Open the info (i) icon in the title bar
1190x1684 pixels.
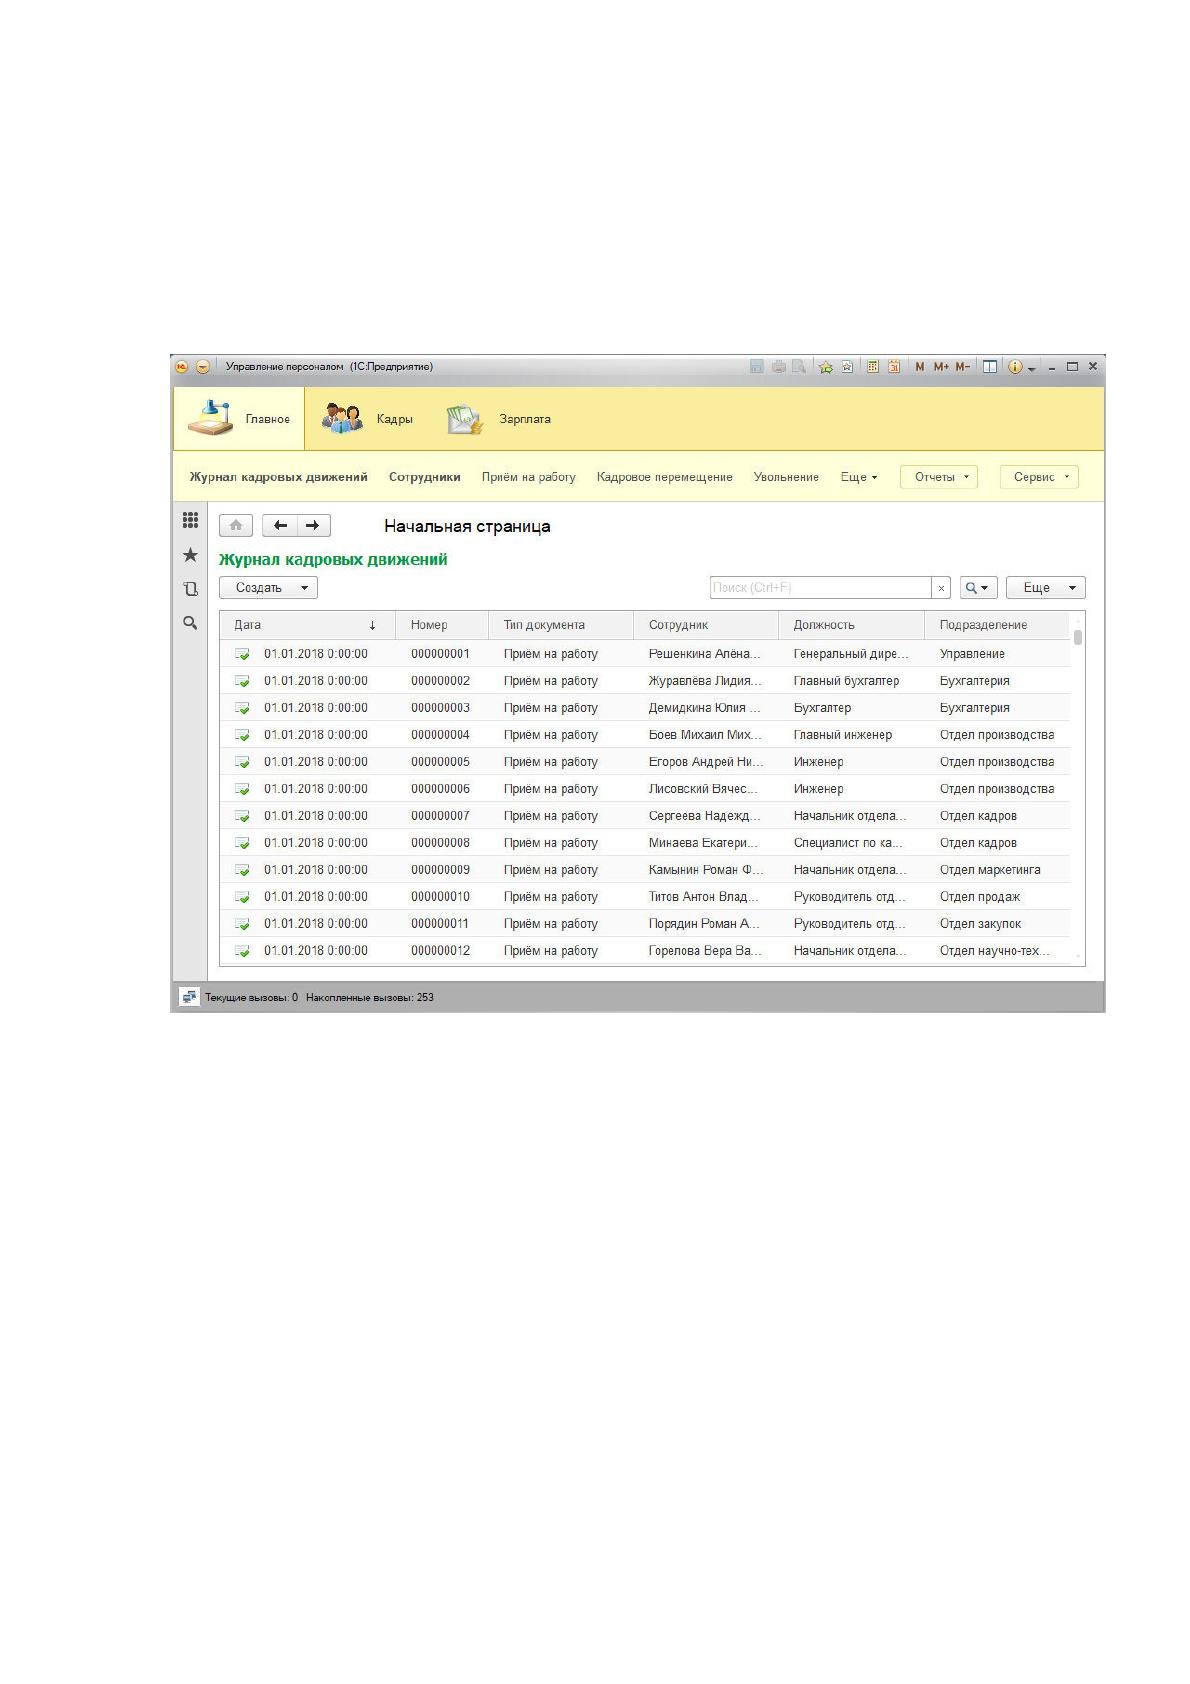coord(1015,367)
